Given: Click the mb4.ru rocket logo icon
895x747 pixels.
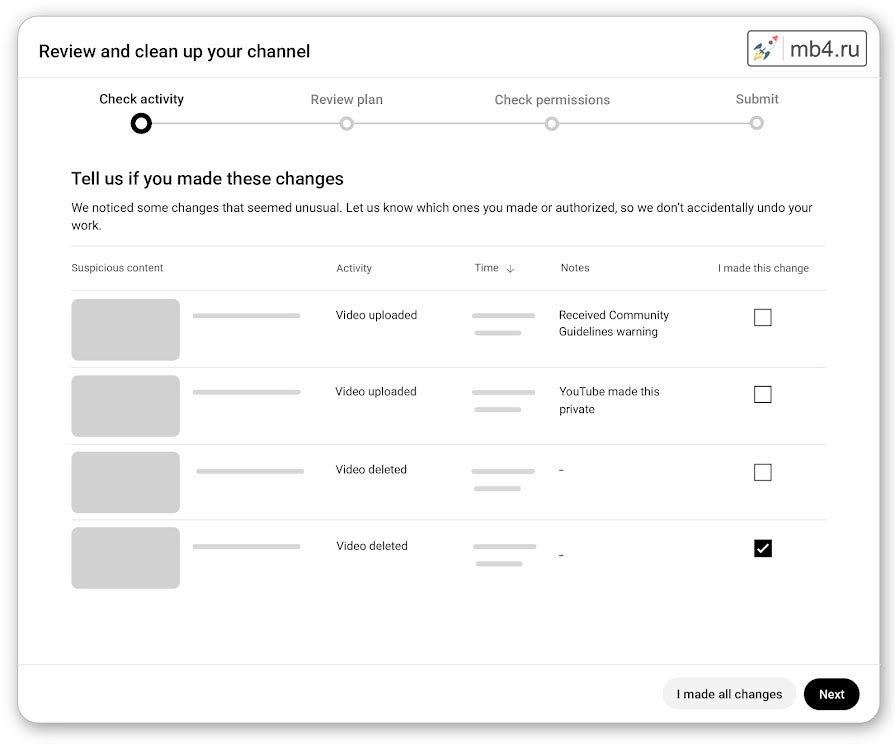Looking at the screenshot, I should [x=765, y=49].
